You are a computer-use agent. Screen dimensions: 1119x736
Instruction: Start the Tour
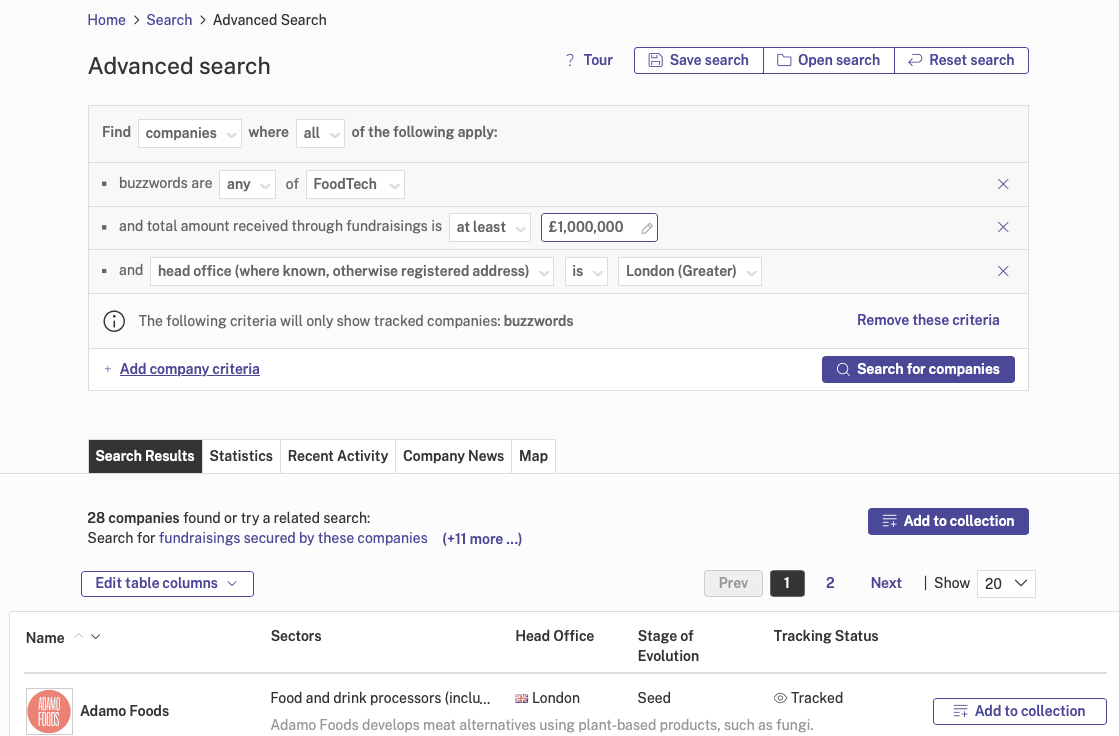click(598, 61)
